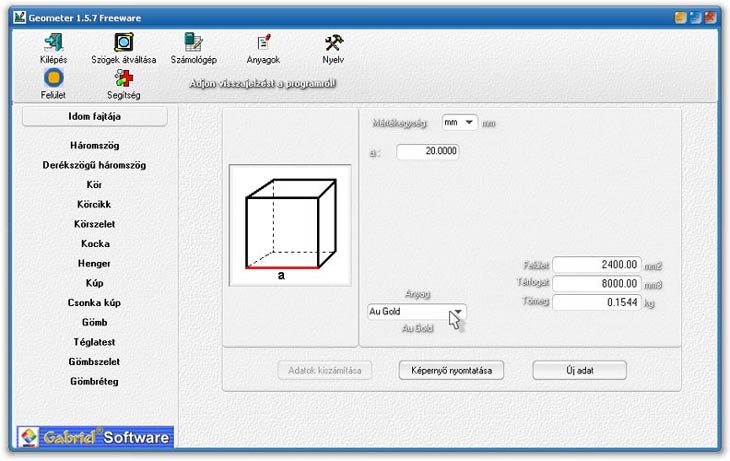The width and height of the screenshot is (730, 461).
Task: Click the Új adat button
Action: (x=579, y=370)
